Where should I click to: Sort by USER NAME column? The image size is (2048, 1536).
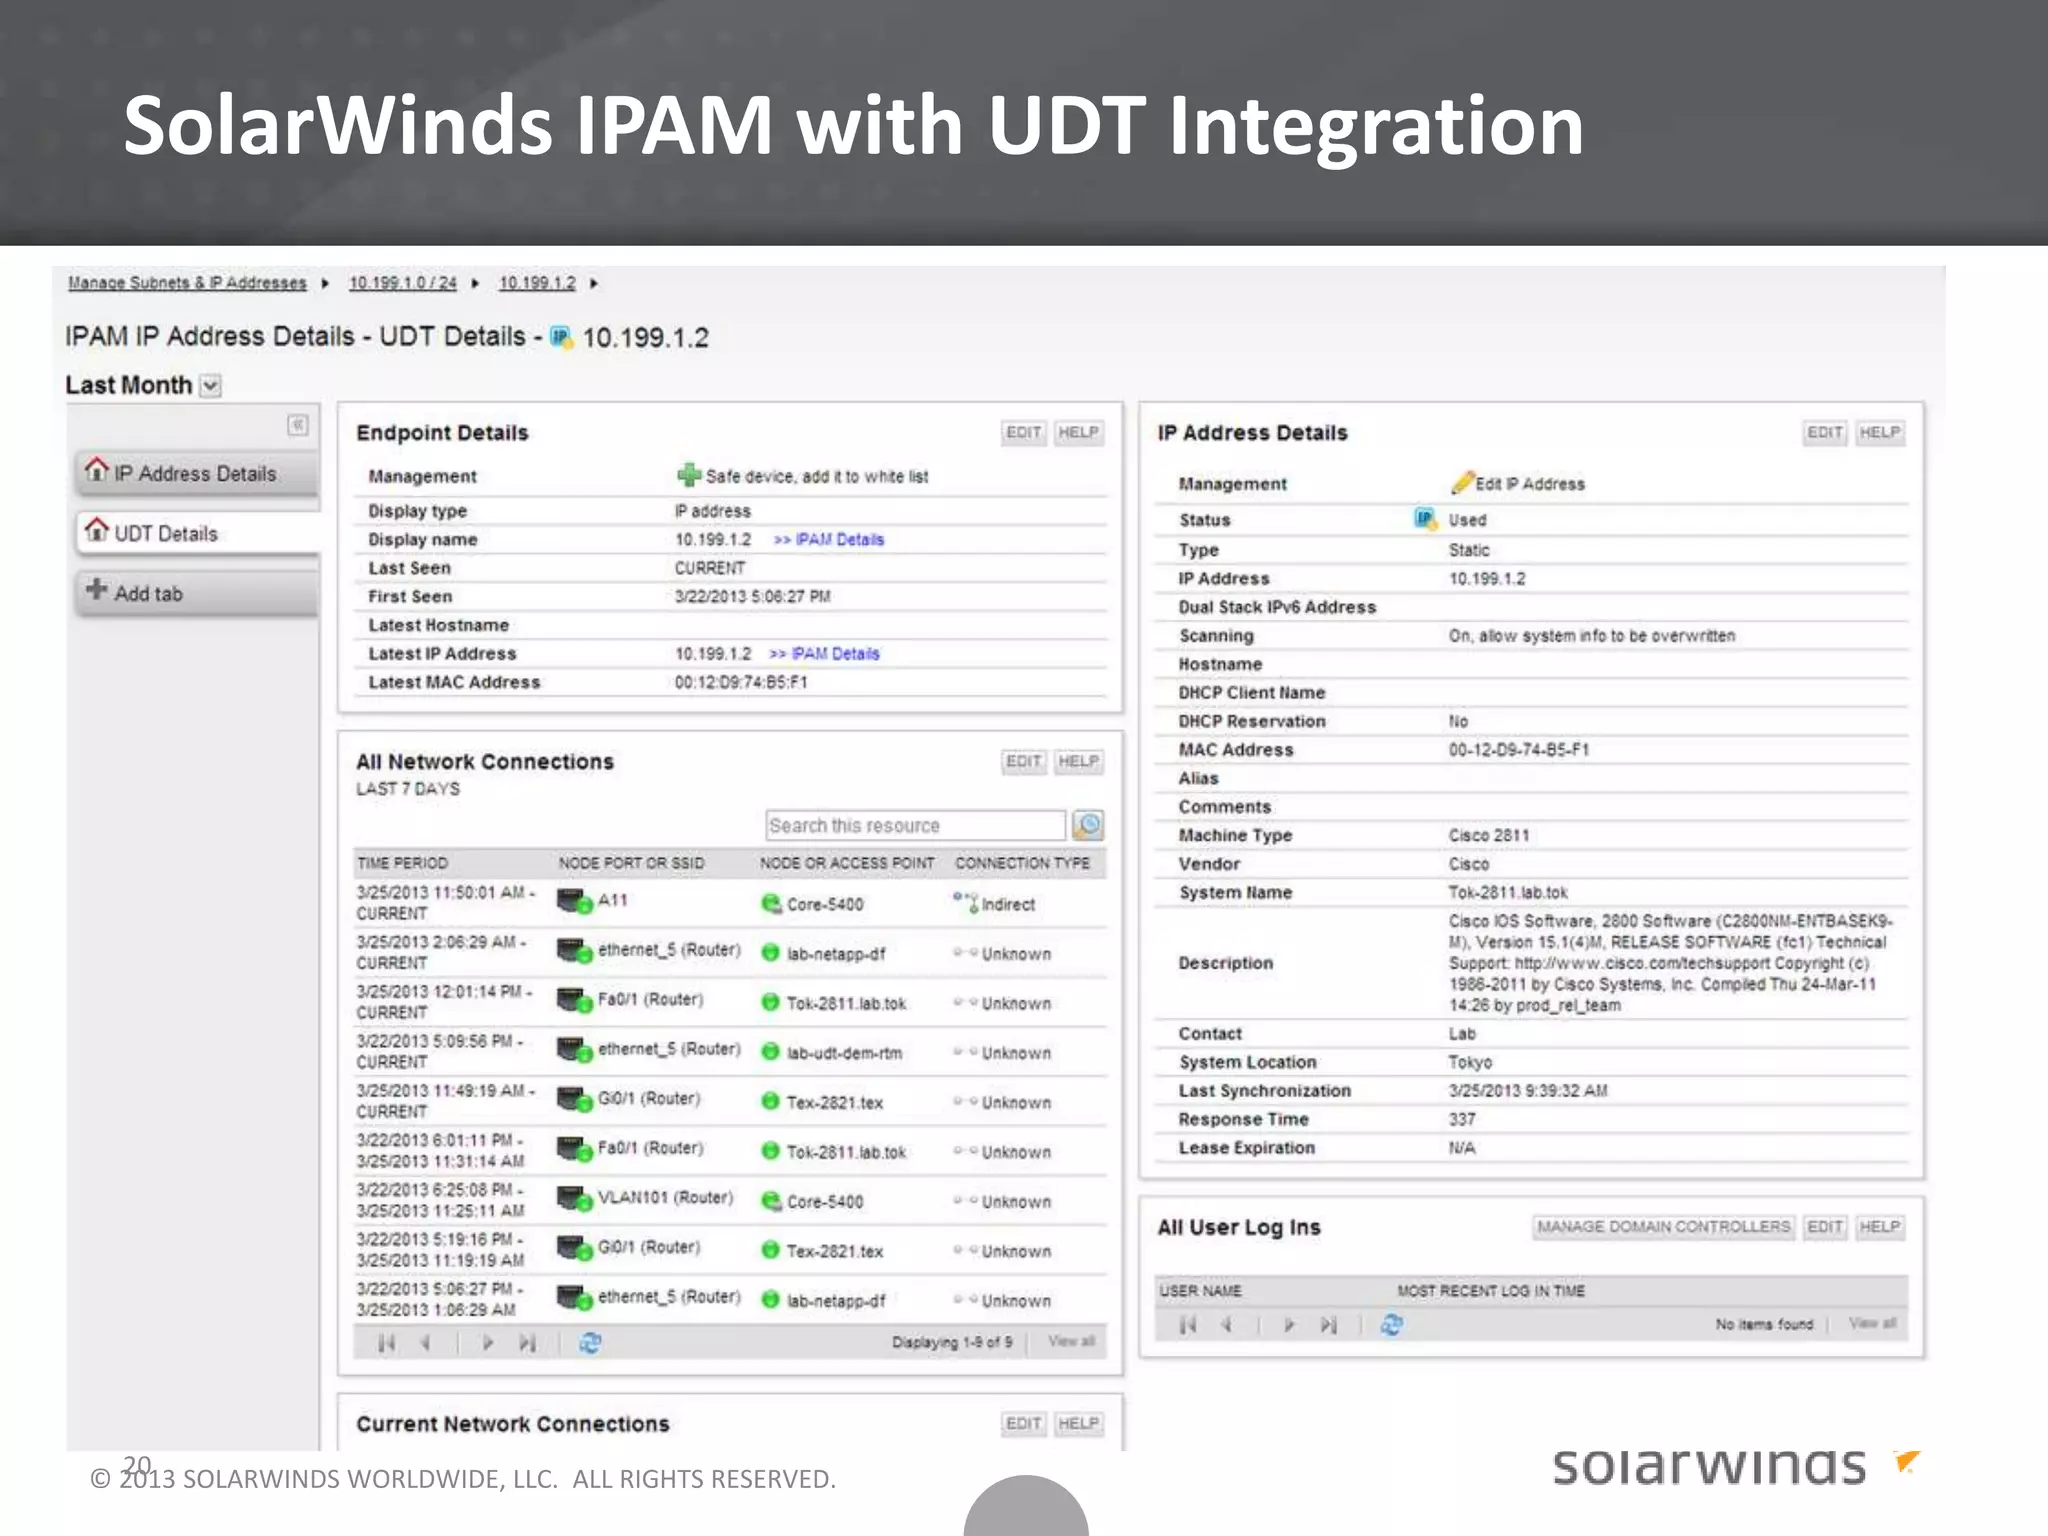(x=1200, y=1292)
